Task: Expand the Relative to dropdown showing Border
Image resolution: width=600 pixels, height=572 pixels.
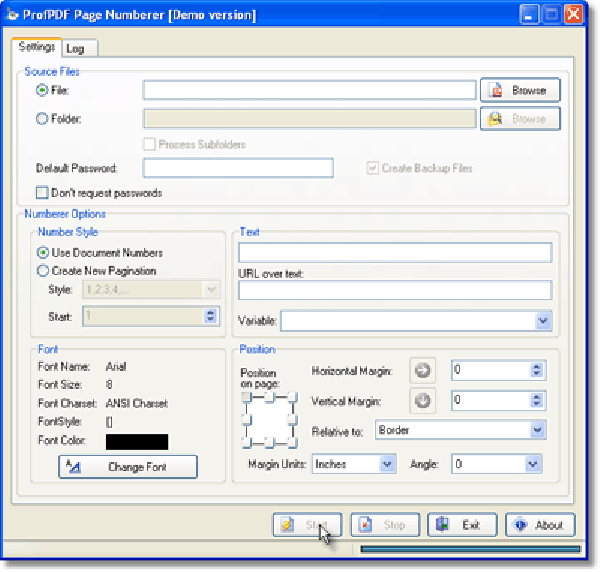Action: tap(537, 430)
